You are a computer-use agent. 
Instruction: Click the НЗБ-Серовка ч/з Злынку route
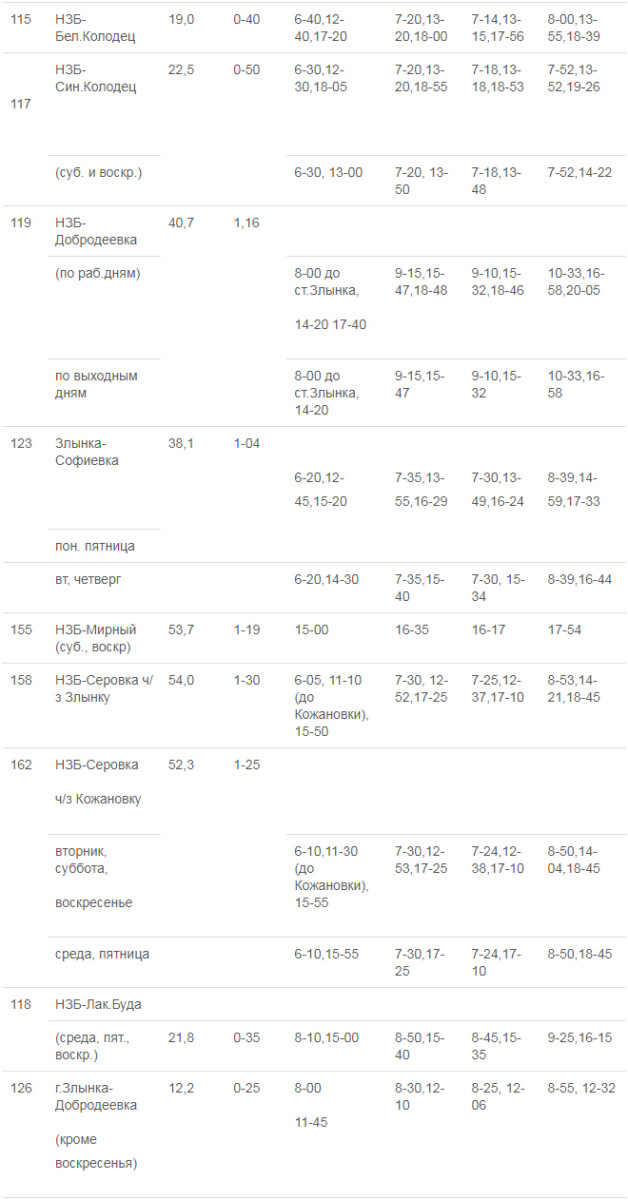[104, 688]
